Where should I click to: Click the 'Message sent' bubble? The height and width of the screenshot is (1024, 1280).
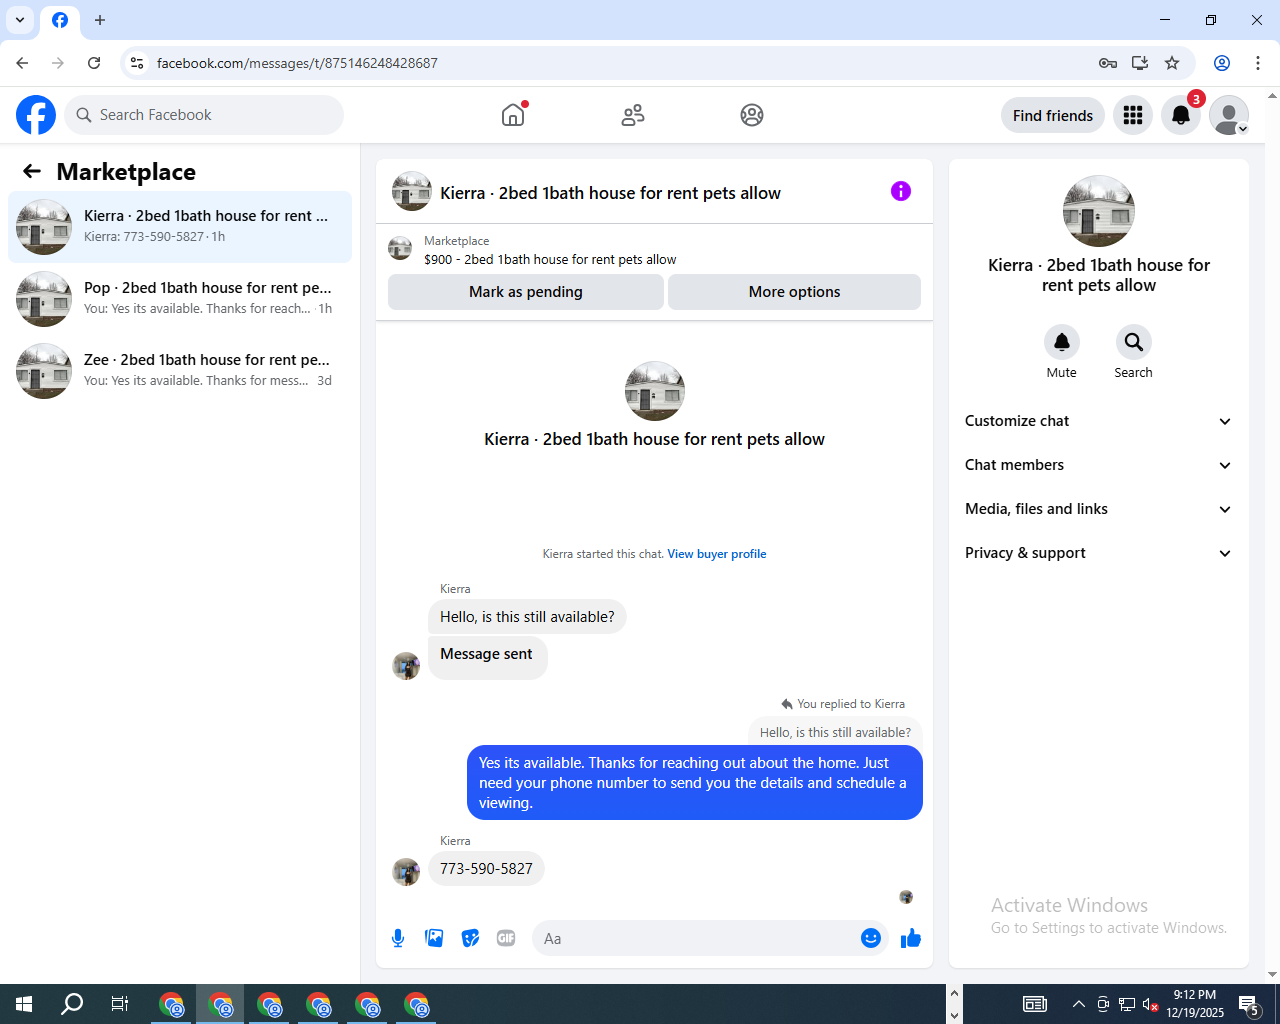coord(487,657)
